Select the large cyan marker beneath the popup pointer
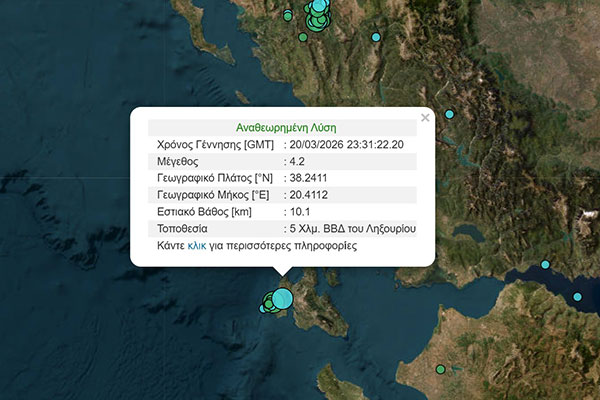This screenshot has height=400, width=600. click(283, 298)
